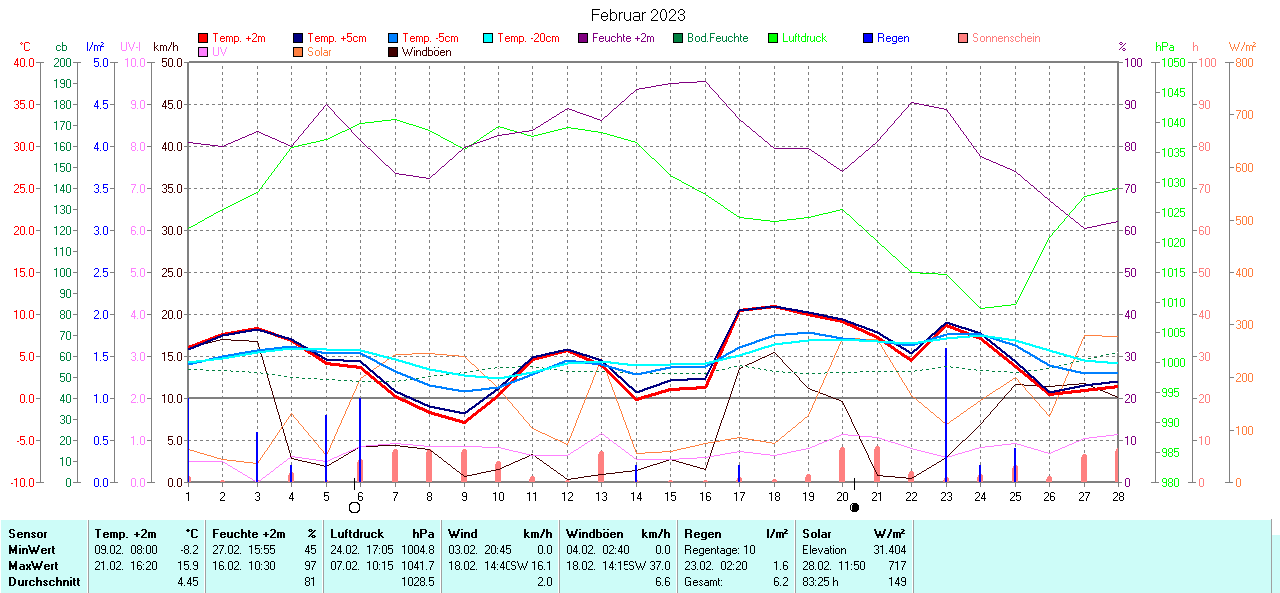Click the red Temp. +2m legend swatch

click(203, 38)
